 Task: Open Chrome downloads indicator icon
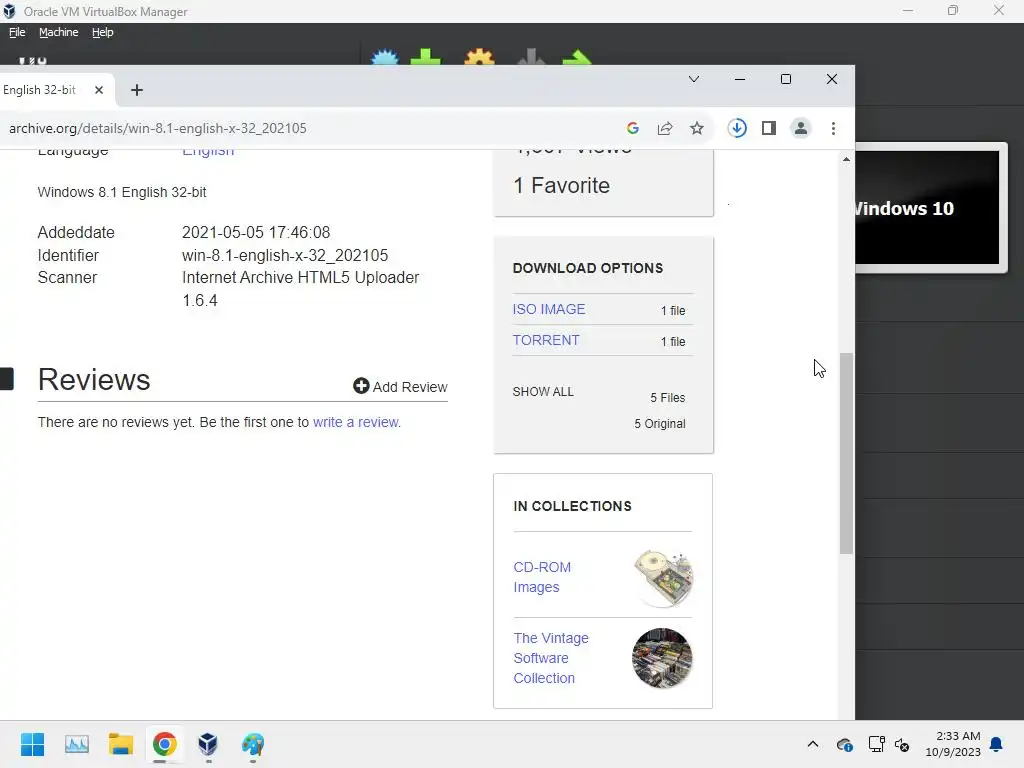tap(737, 128)
